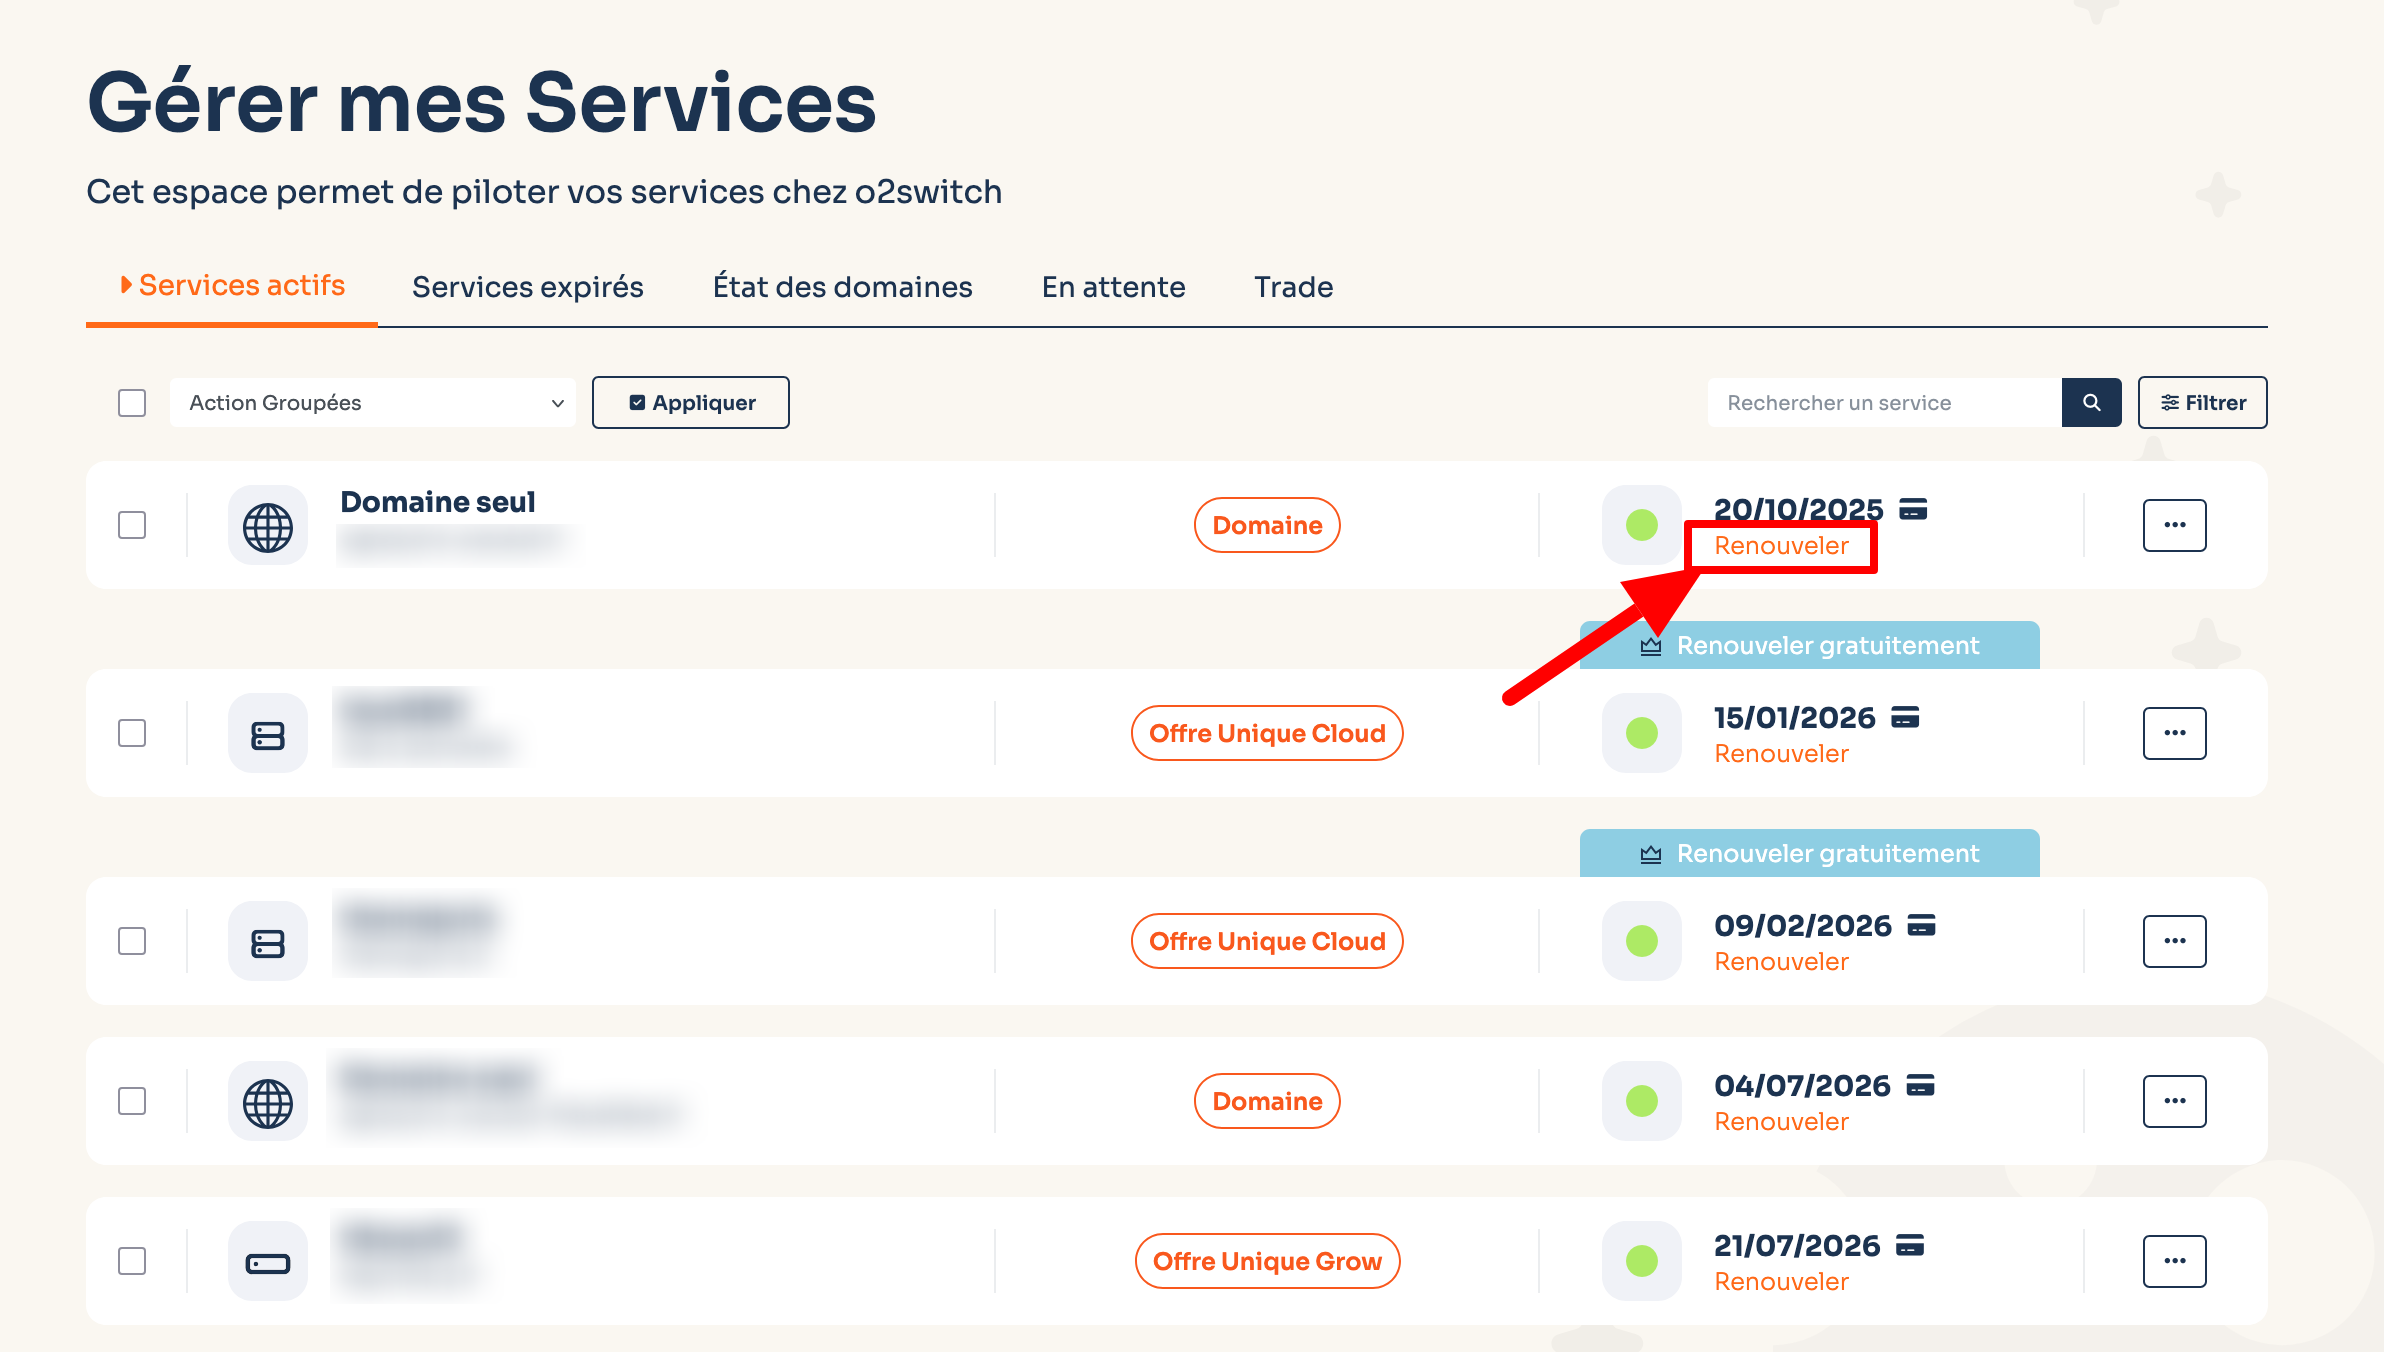Click the server icon in the 09/02/2026 row
Screen dimensions: 2384x1352
tap(268, 942)
